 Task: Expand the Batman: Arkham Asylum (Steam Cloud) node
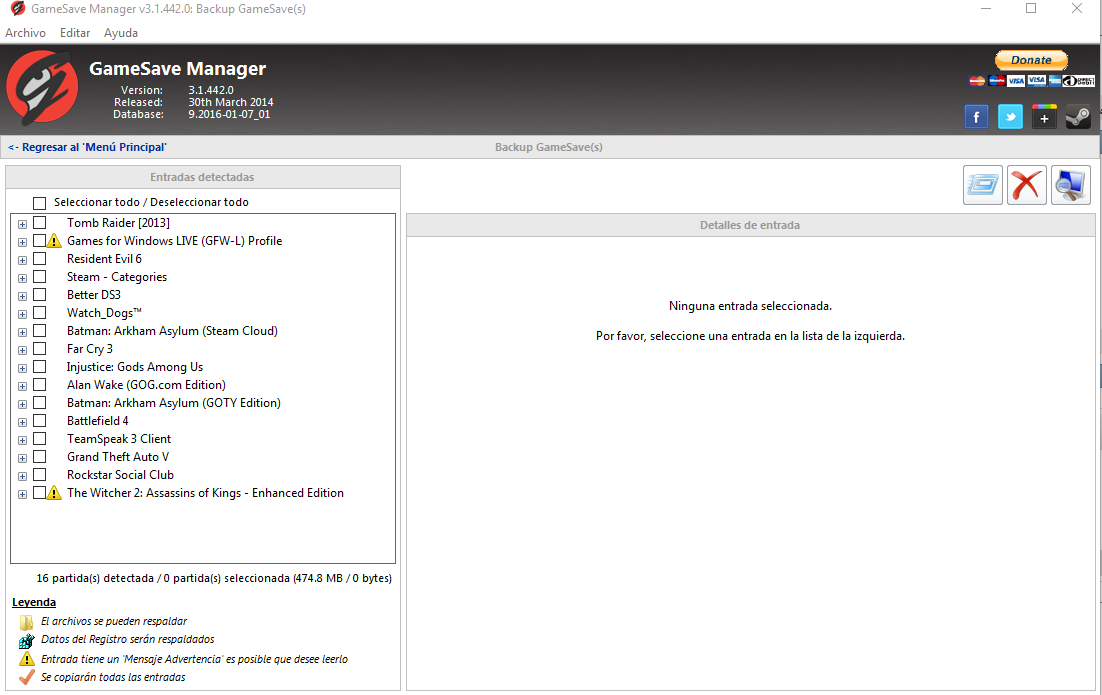tap(22, 332)
